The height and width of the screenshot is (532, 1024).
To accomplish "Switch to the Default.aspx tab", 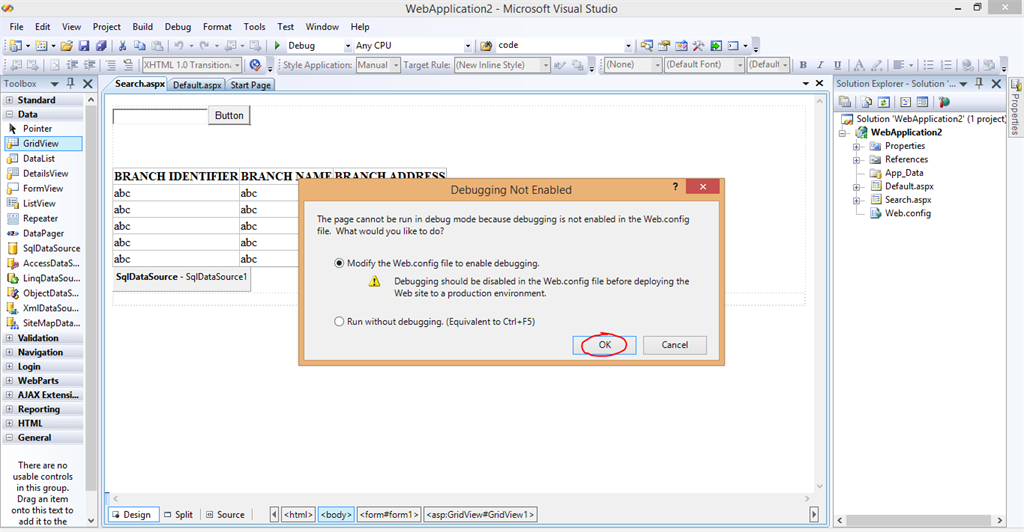I will pos(197,85).
